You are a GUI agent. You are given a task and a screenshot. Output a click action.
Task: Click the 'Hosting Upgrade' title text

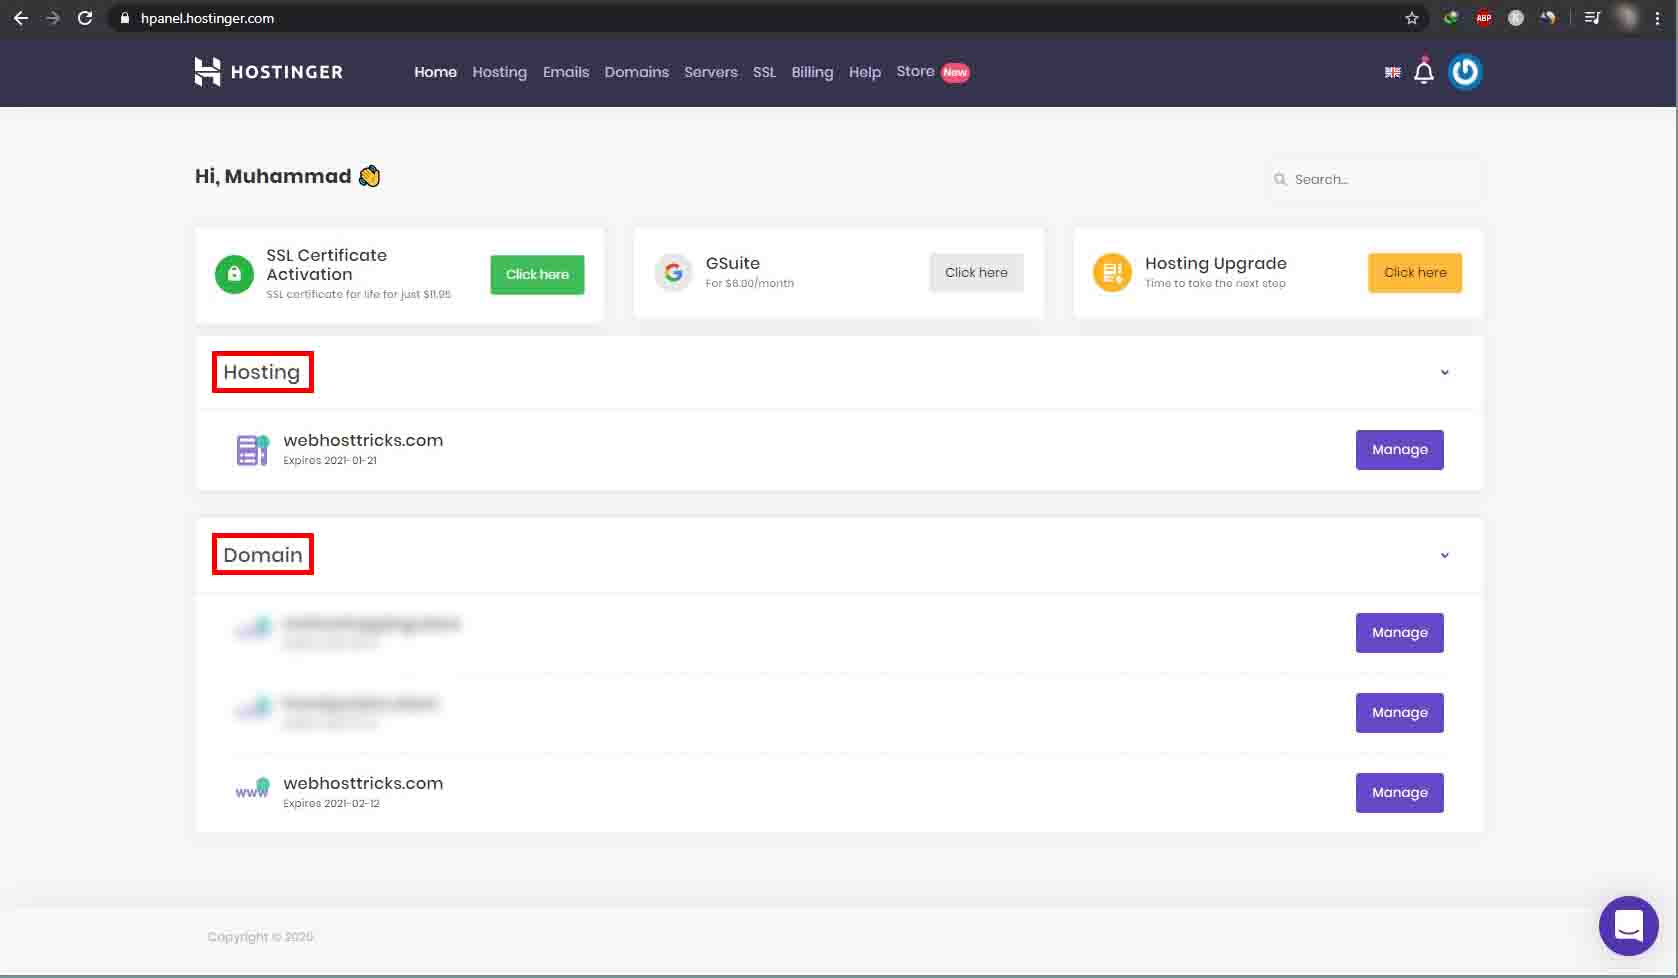[1215, 263]
